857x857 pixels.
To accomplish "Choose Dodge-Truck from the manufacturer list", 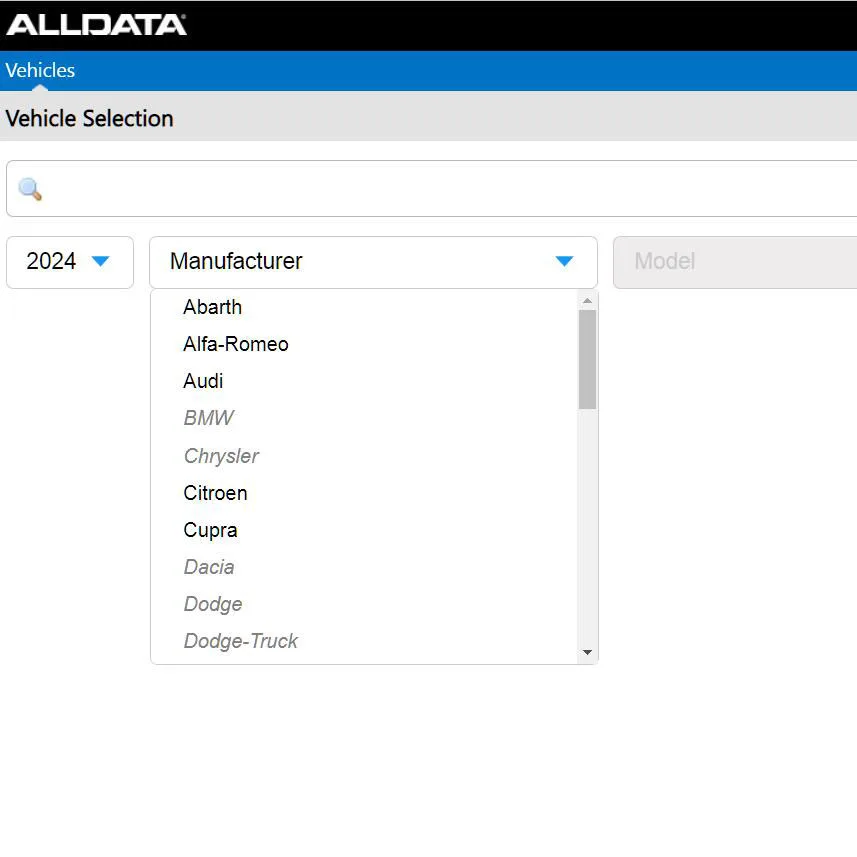I will tap(241, 641).
